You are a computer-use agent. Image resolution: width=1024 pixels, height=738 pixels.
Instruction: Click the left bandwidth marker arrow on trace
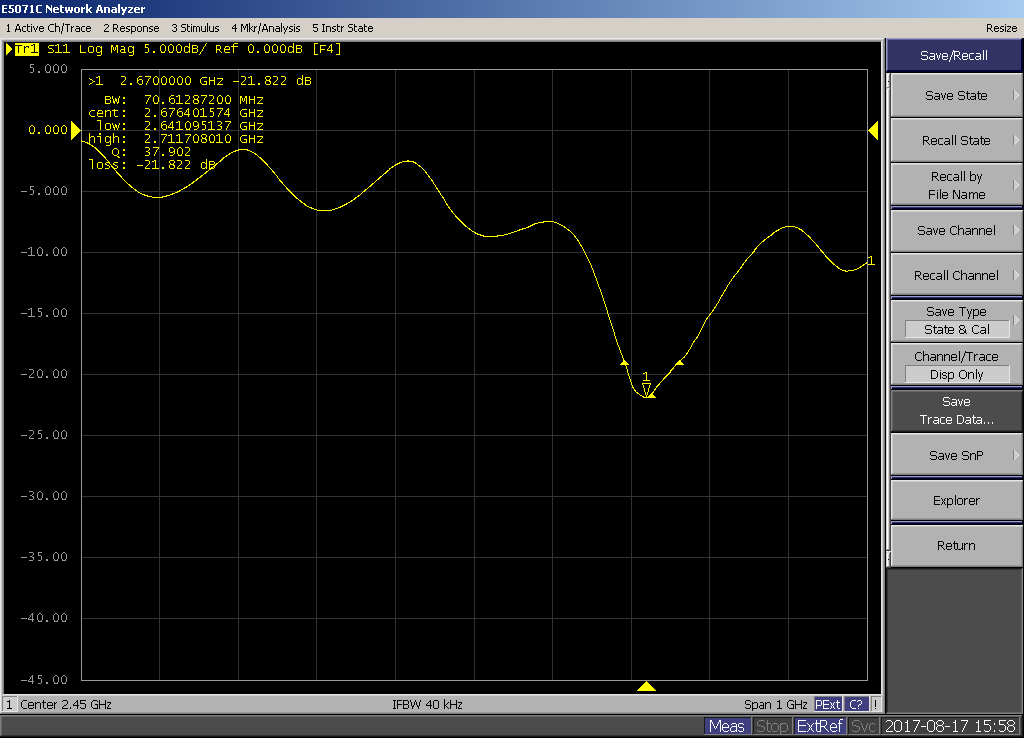point(625,362)
